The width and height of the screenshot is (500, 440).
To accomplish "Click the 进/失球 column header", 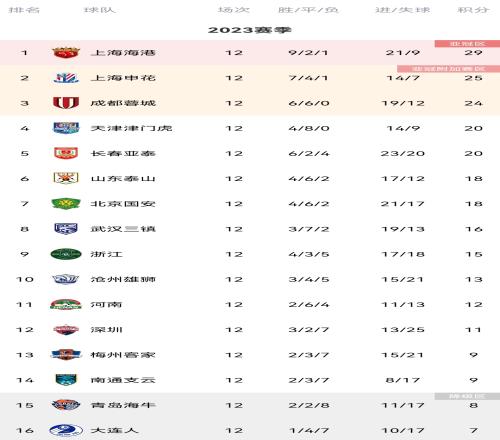I will pos(403,10).
